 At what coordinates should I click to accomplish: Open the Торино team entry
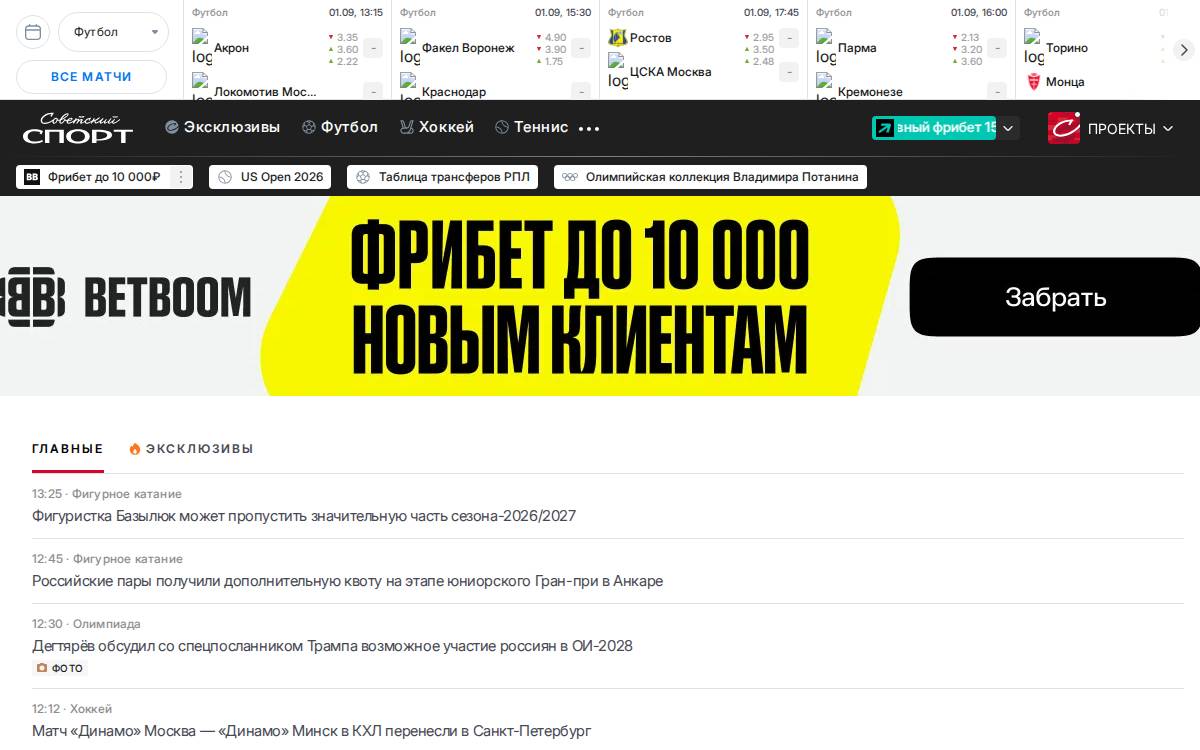[x=1066, y=48]
